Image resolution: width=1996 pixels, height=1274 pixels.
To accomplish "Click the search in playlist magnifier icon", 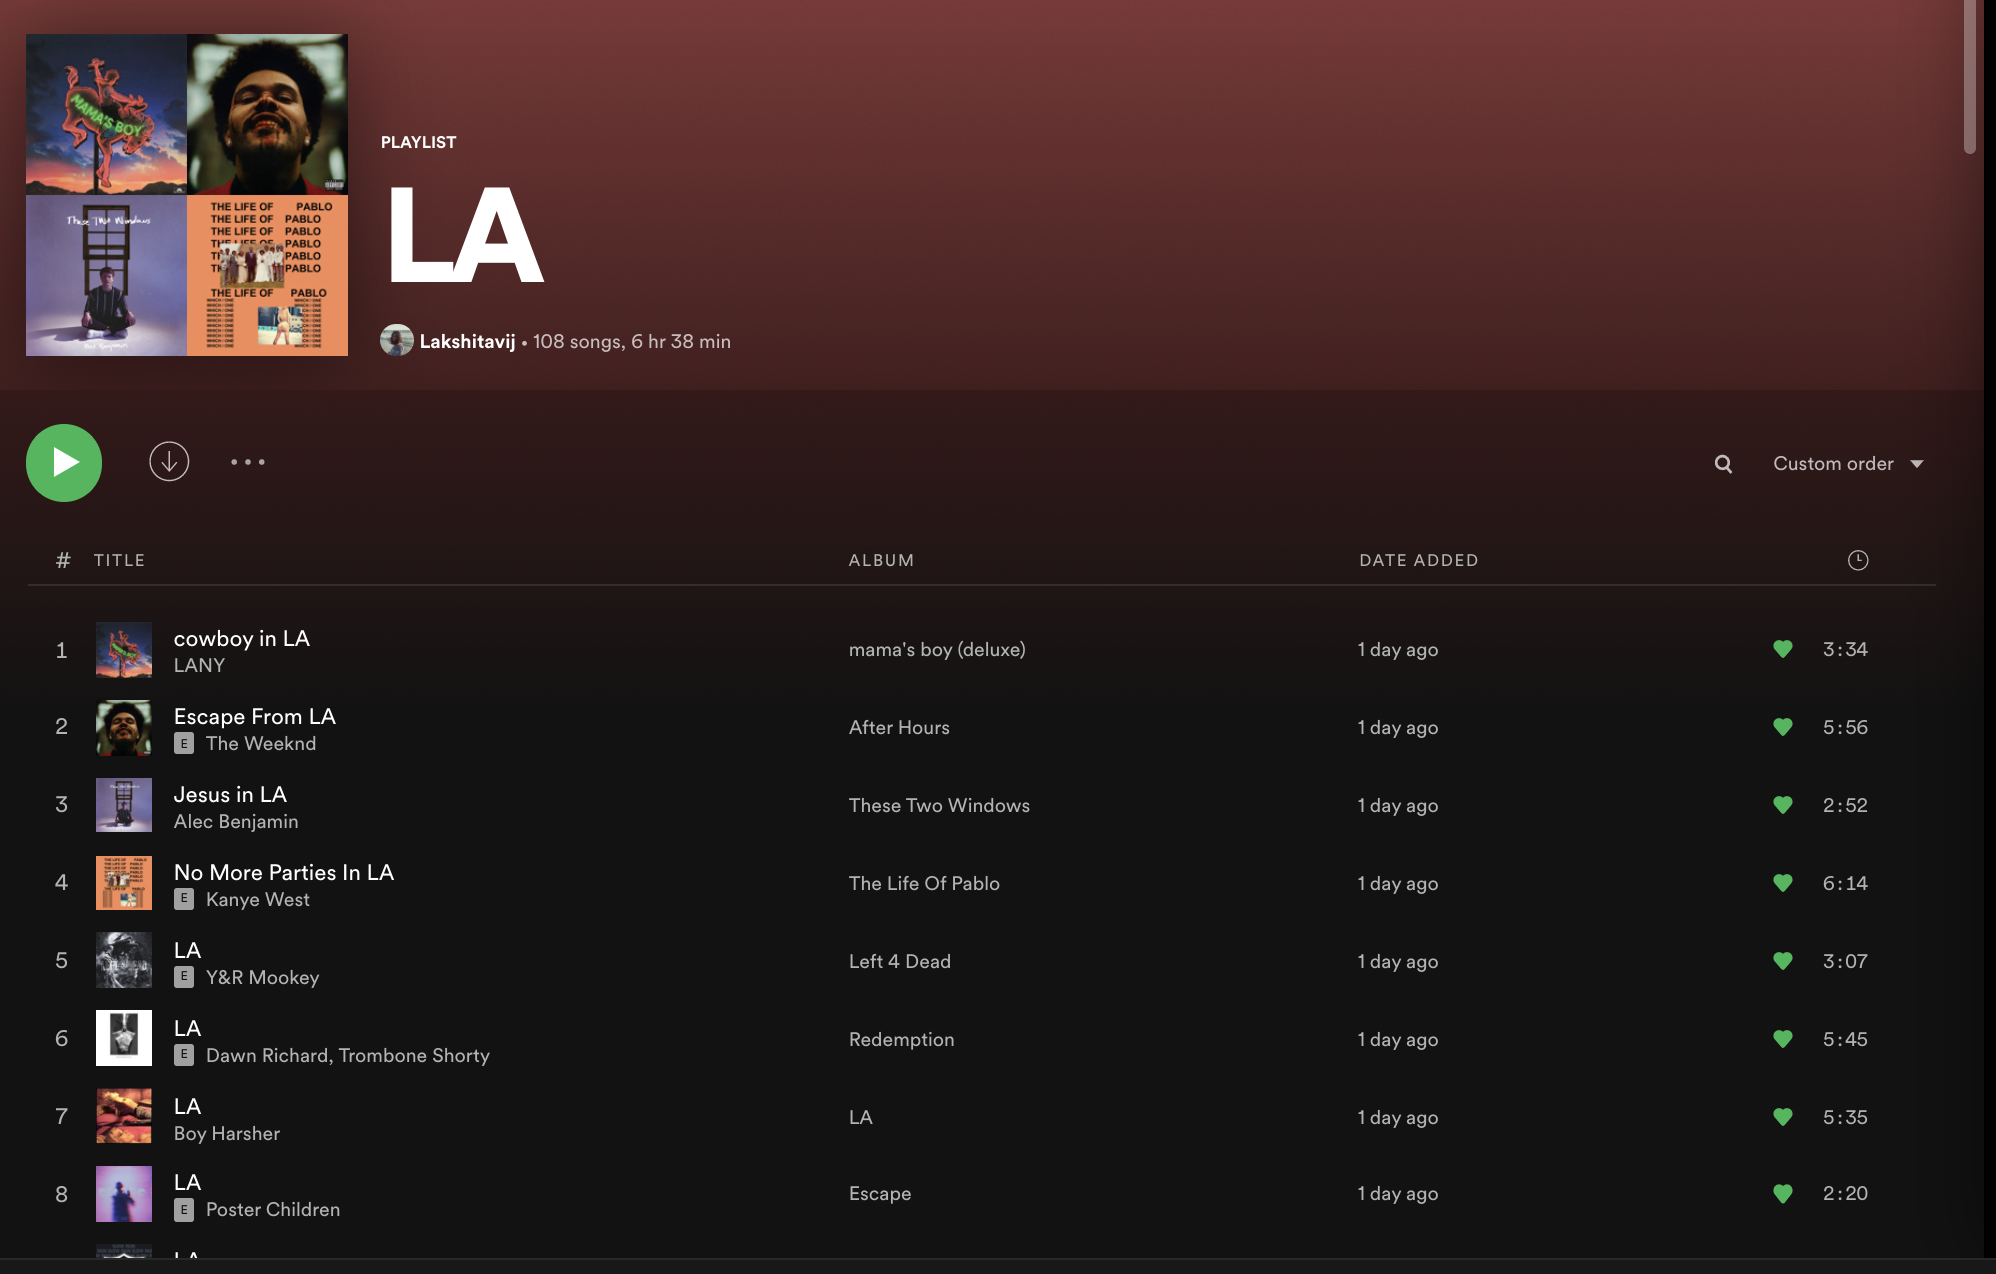I will point(1723,464).
